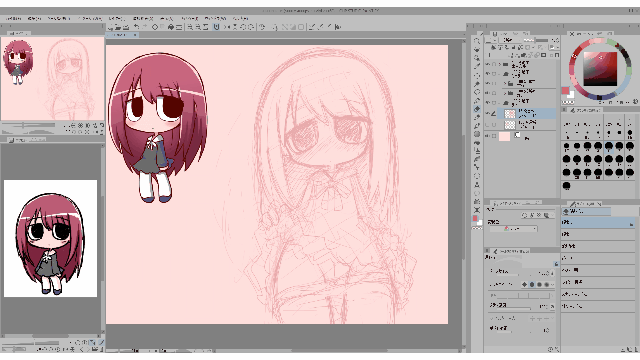Expand the third layer folder arrow
The height and width of the screenshot is (360, 640).
(505, 83)
